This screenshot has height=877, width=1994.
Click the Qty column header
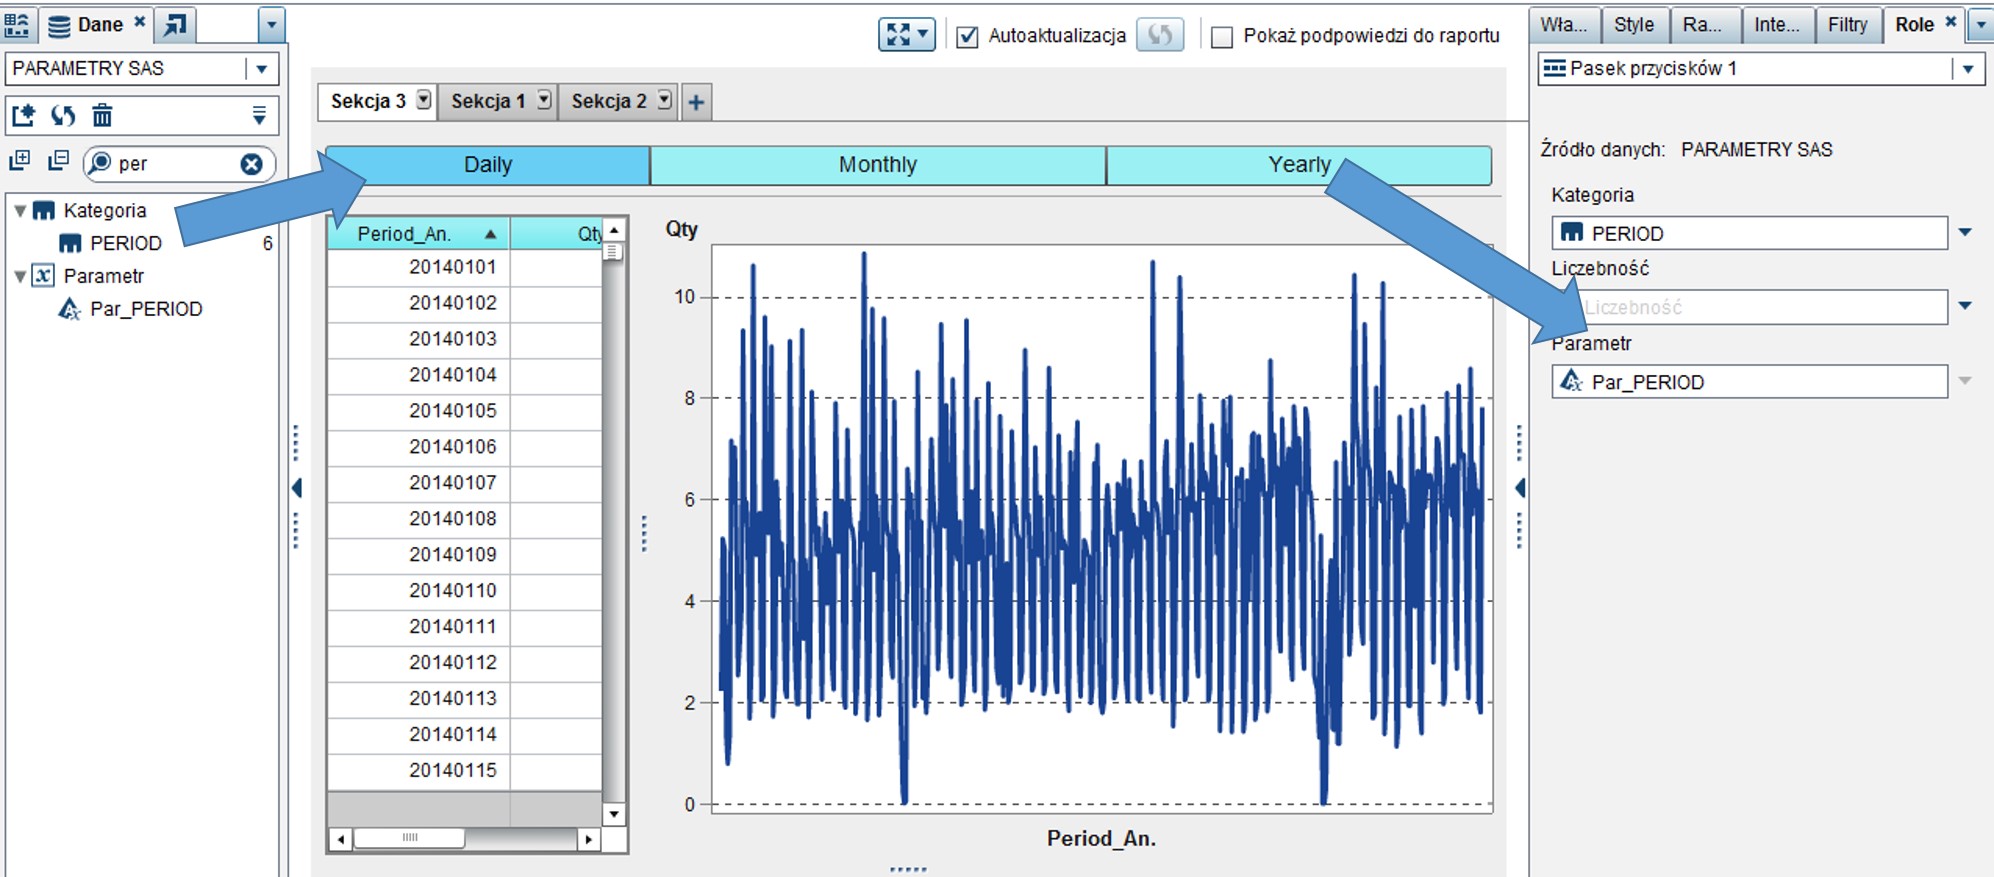[557, 233]
